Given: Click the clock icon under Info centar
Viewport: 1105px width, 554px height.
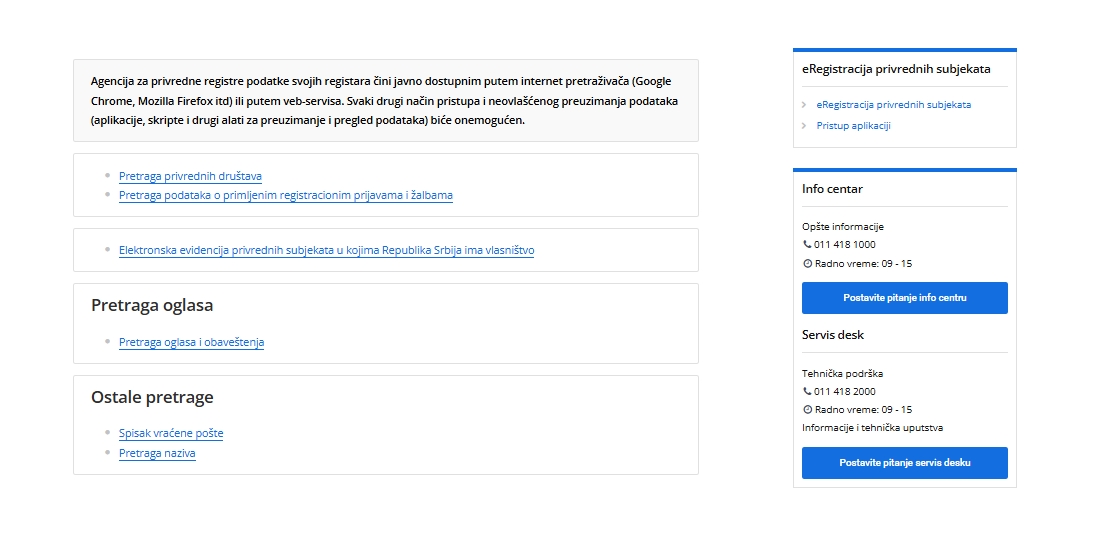Looking at the screenshot, I should pyautogui.click(x=807, y=264).
